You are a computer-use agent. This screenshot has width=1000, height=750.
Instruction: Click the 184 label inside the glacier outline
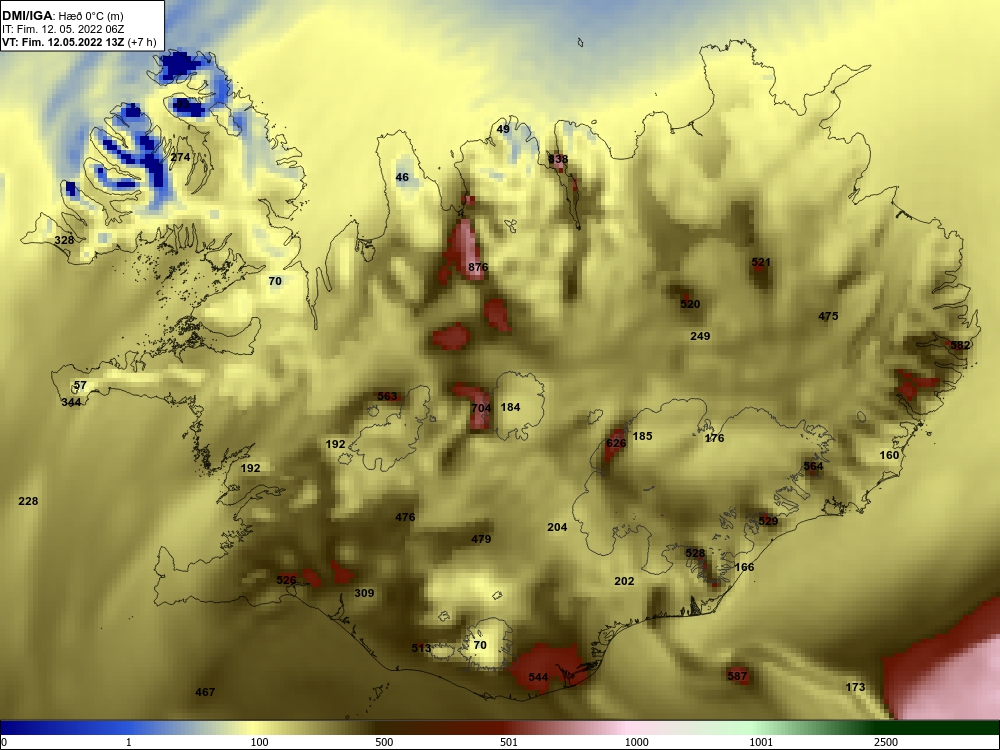pyautogui.click(x=510, y=407)
